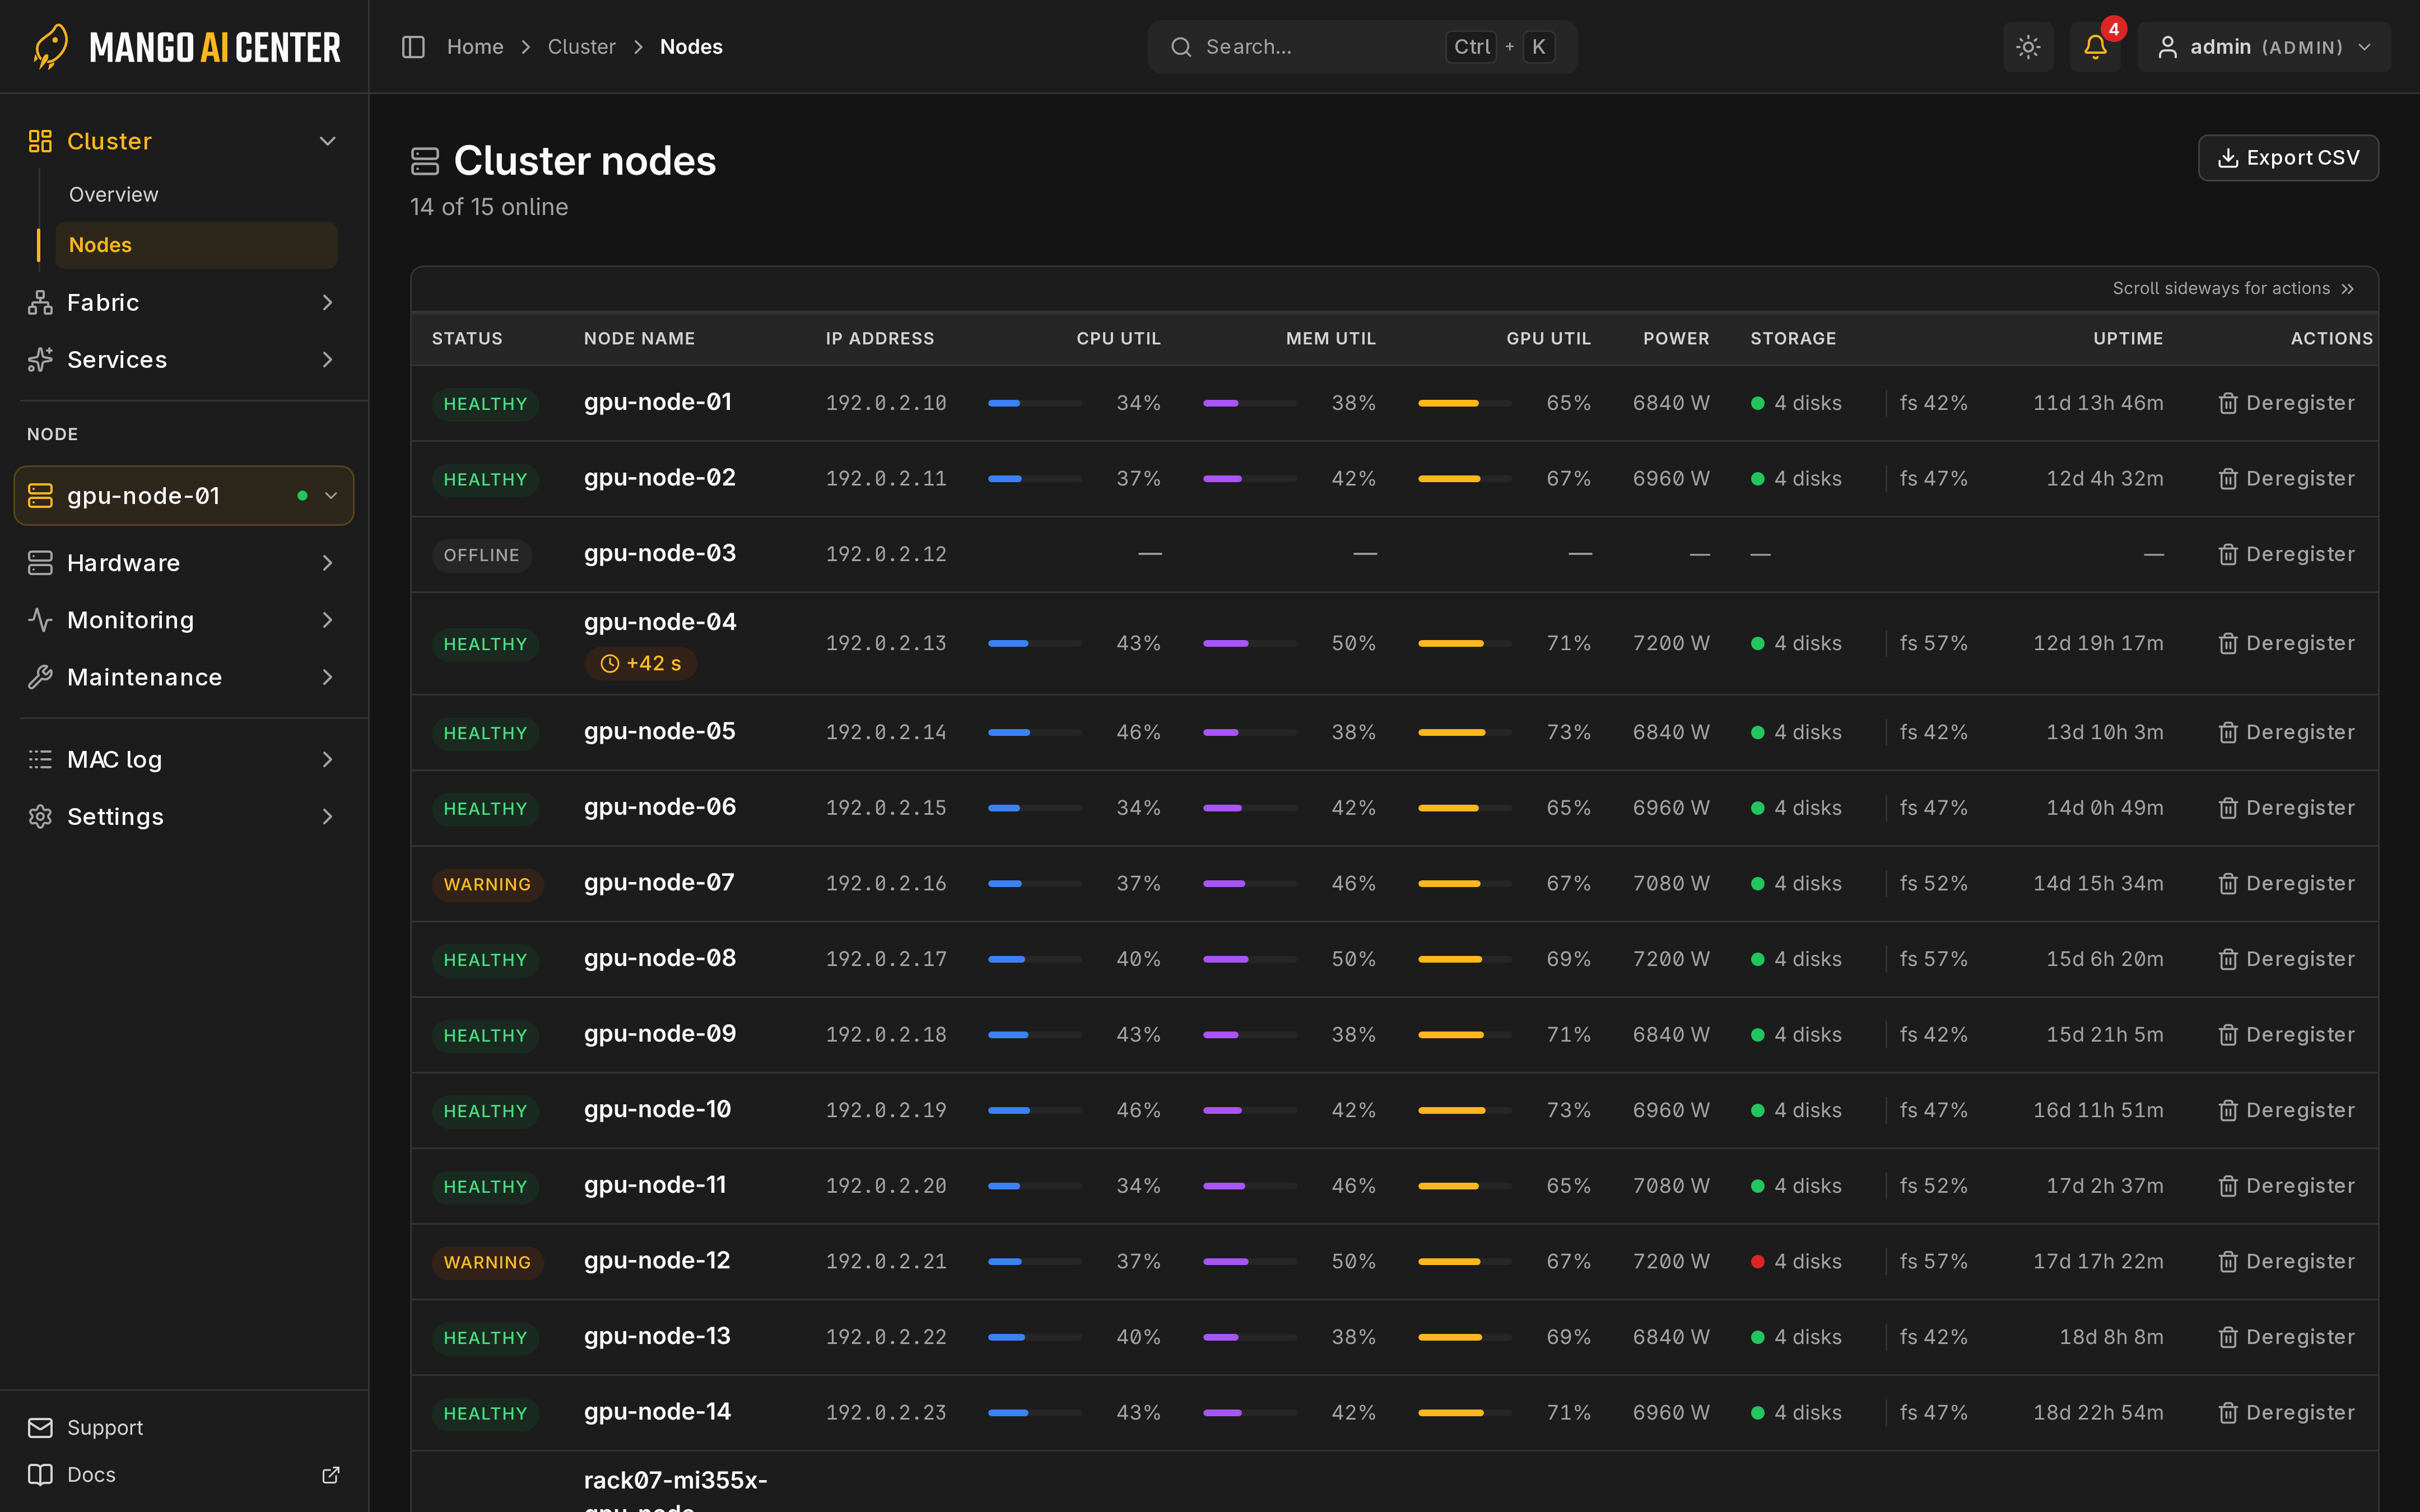The height and width of the screenshot is (1512, 2420).
Task: Deregister gpu-node-07
Action: tap(2286, 883)
